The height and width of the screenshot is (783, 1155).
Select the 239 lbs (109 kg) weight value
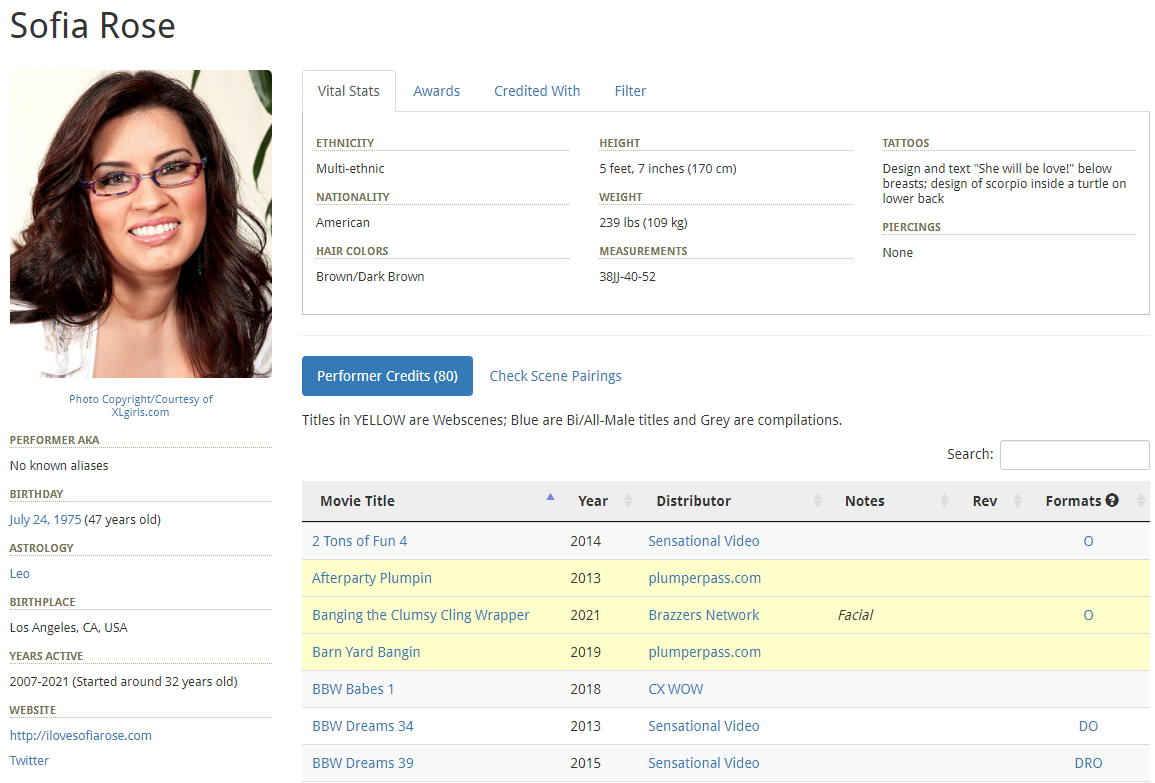pos(643,222)
